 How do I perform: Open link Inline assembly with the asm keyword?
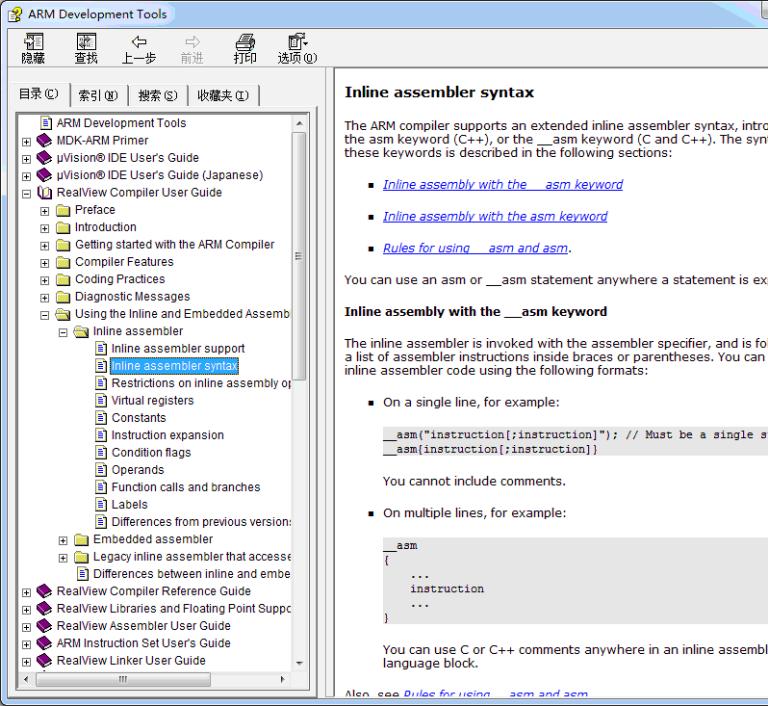tap(495, 217)
